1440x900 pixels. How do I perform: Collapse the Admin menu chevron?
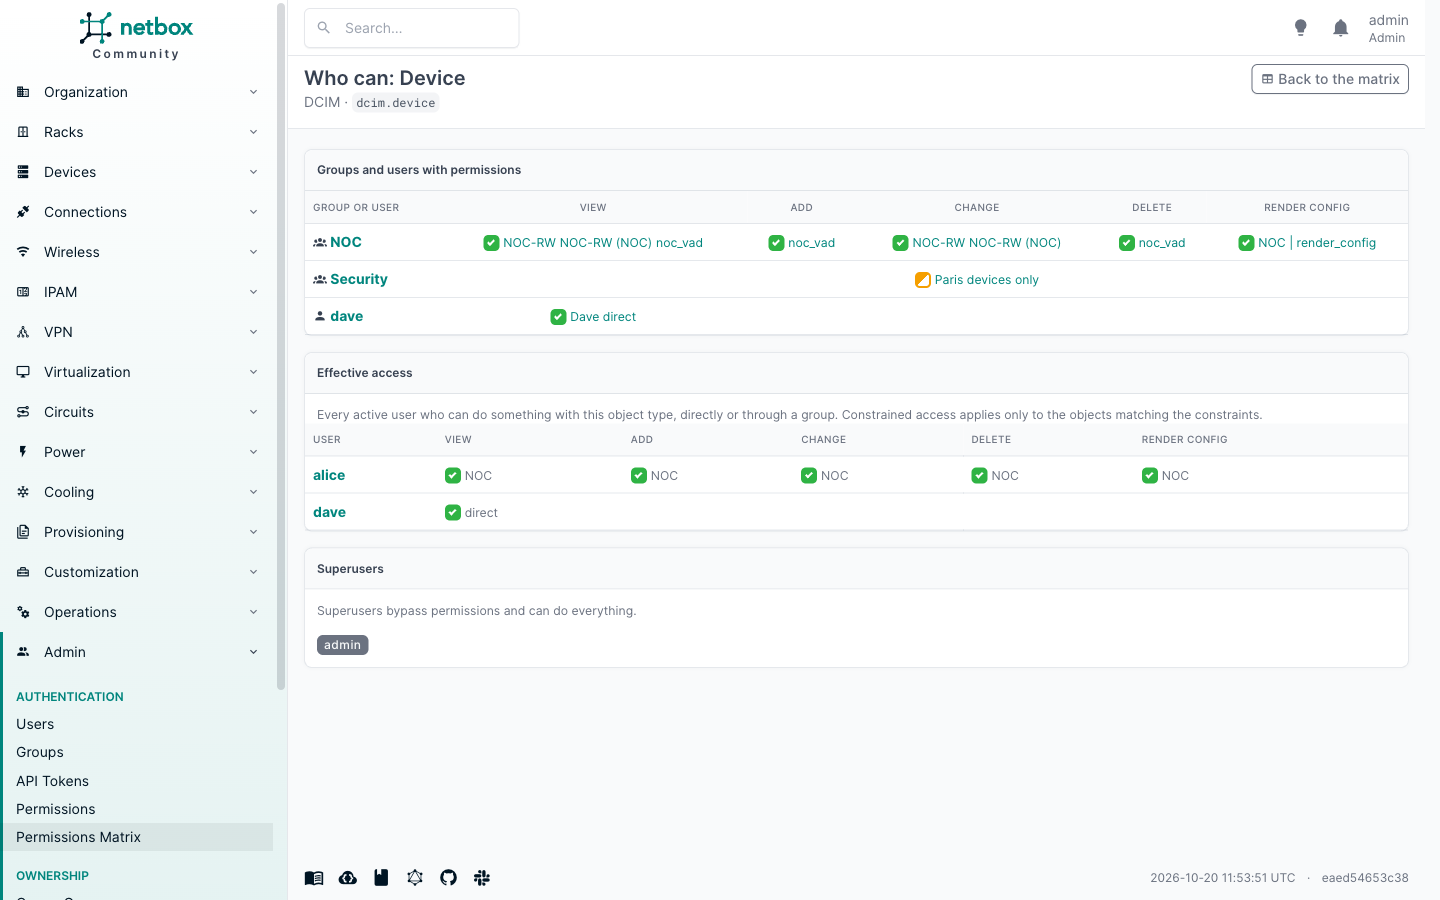[x=253, y=652]
